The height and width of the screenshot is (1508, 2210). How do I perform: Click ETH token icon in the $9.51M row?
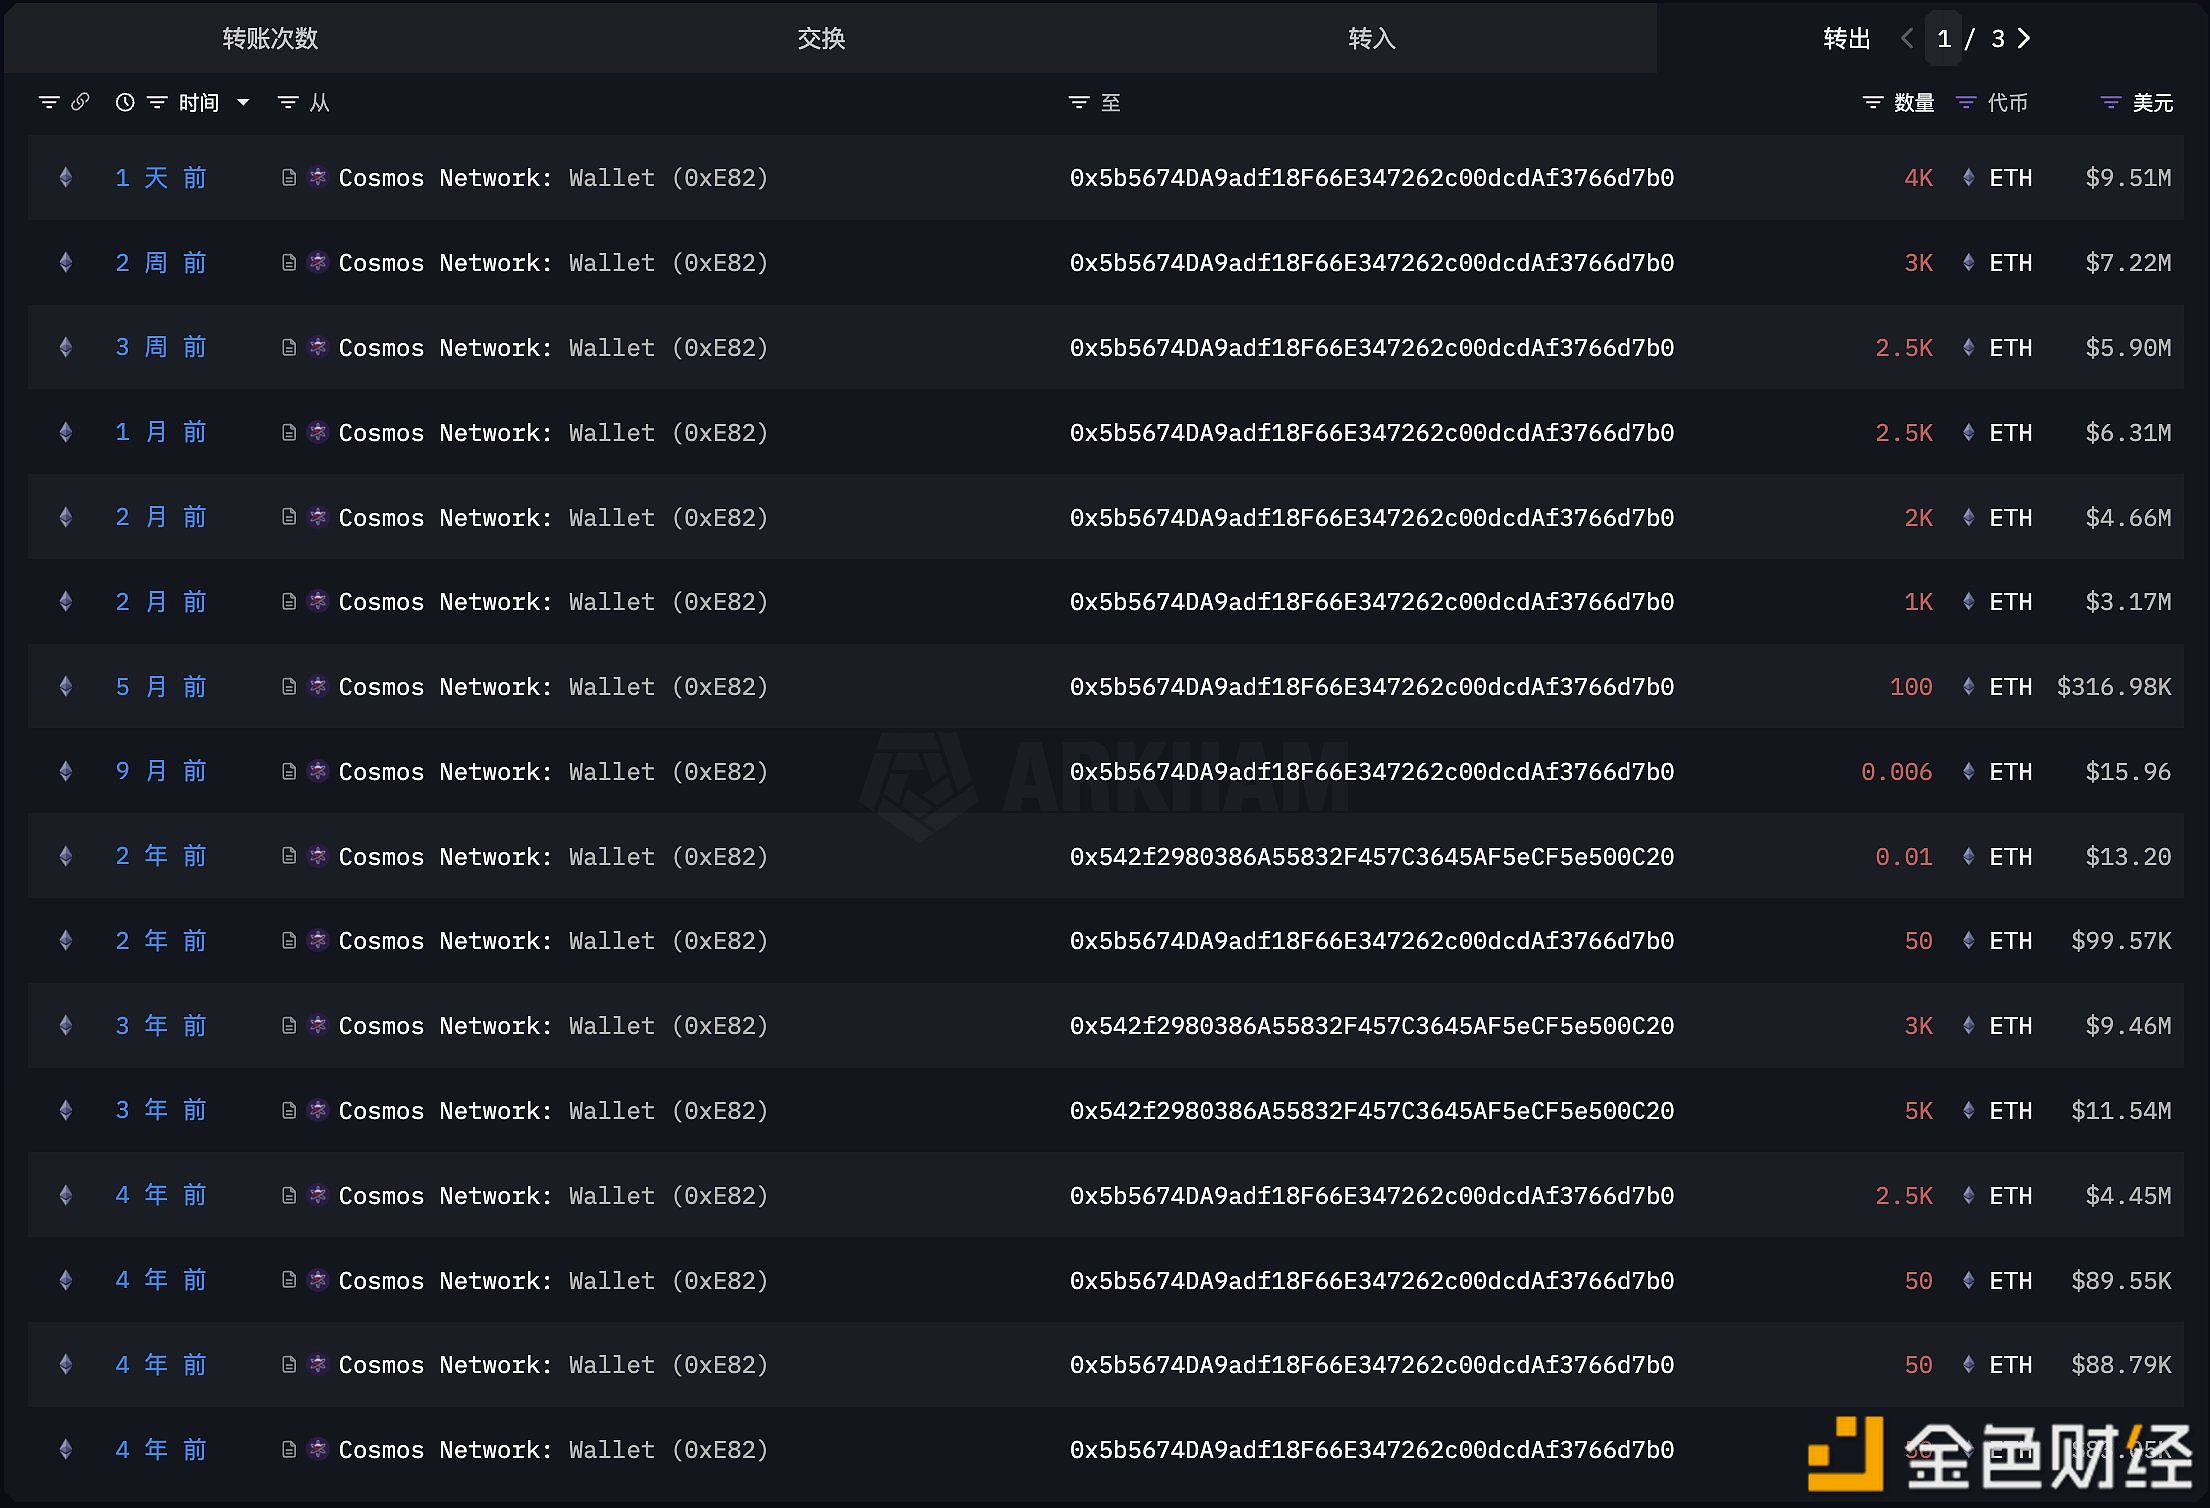tap(1968, 178)
